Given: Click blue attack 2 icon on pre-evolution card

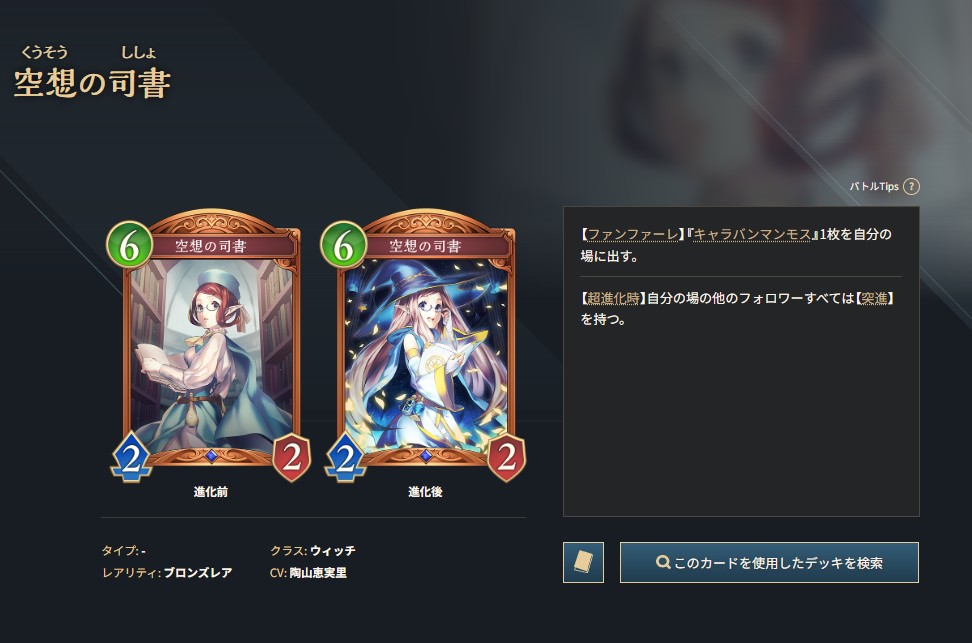Looking at the screenshot, I should click(x=131, y=457).
